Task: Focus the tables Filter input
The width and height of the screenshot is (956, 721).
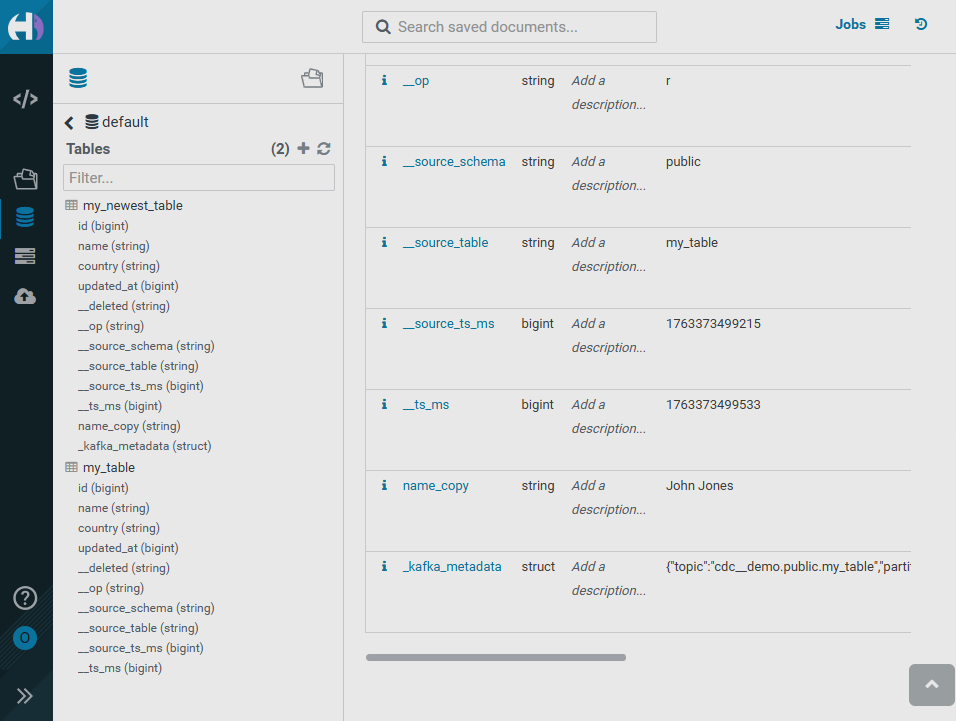Action: (198, 178)
